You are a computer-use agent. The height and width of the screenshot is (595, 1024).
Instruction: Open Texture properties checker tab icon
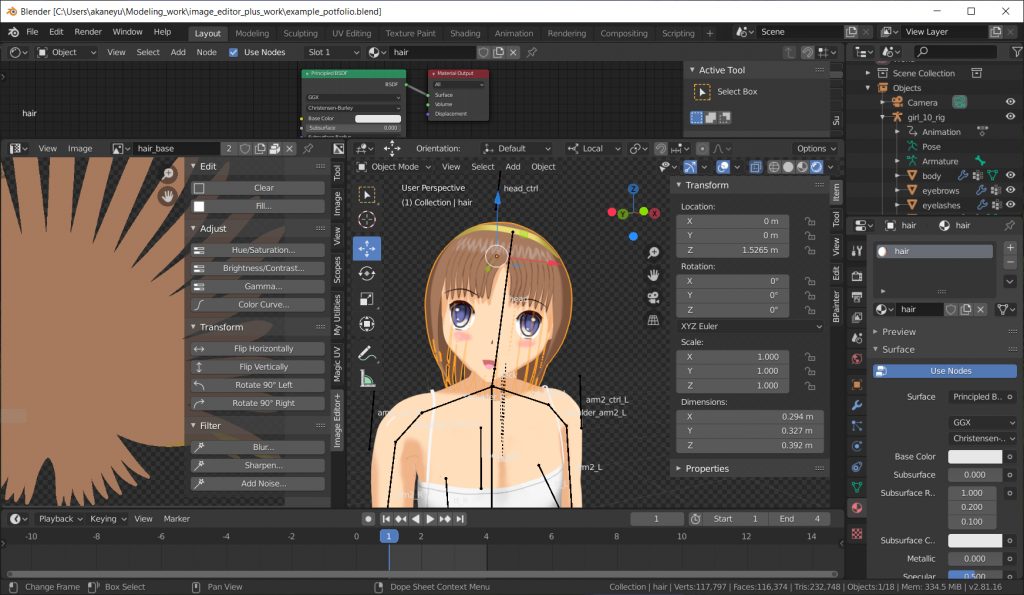tap(857, 534)
